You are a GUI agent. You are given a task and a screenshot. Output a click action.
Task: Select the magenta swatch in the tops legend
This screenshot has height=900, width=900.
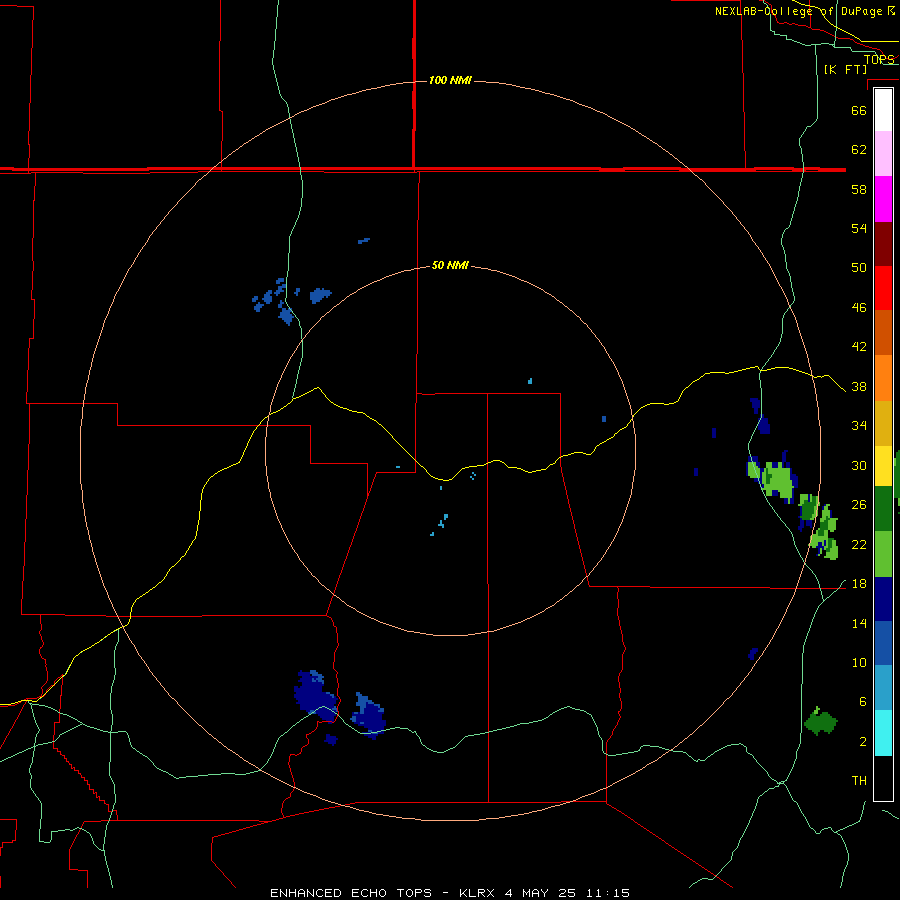883,199
